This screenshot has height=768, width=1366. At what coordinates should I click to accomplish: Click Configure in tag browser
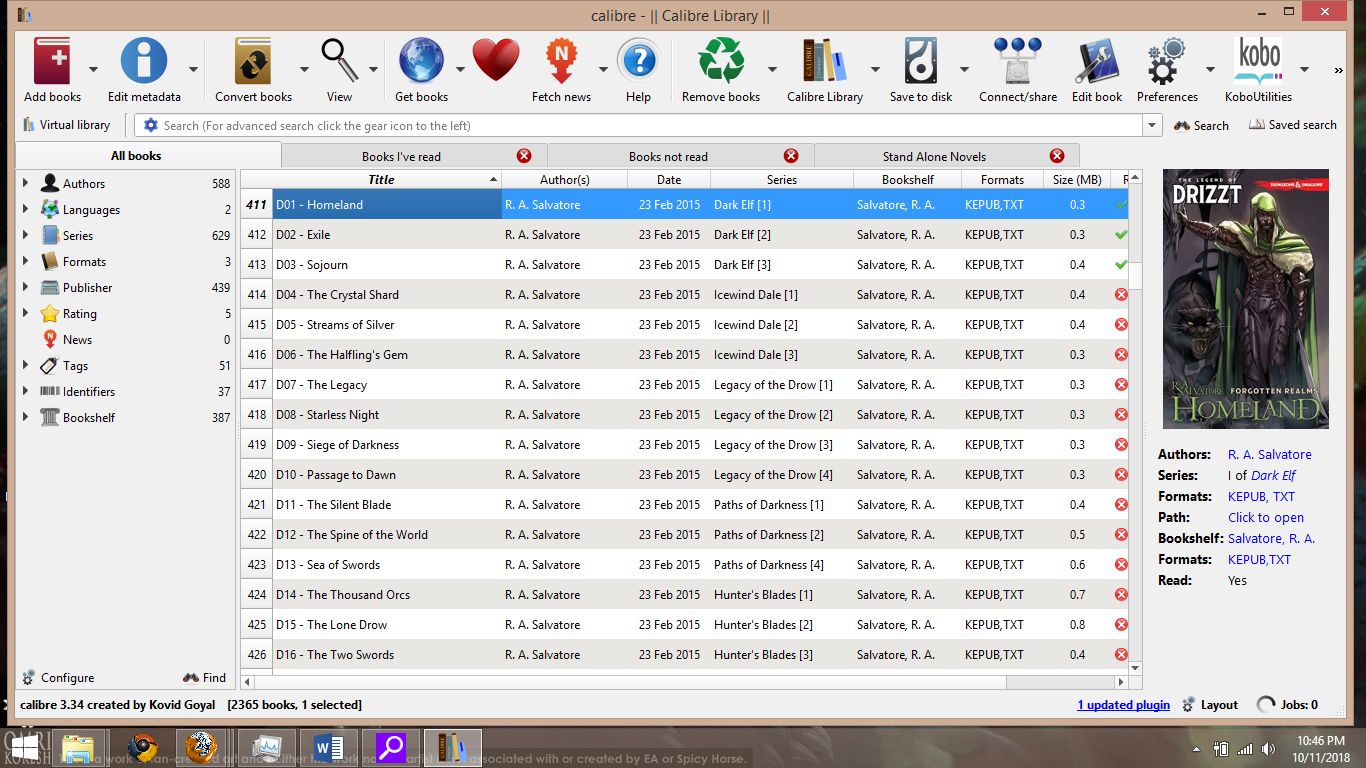(58, 677)
